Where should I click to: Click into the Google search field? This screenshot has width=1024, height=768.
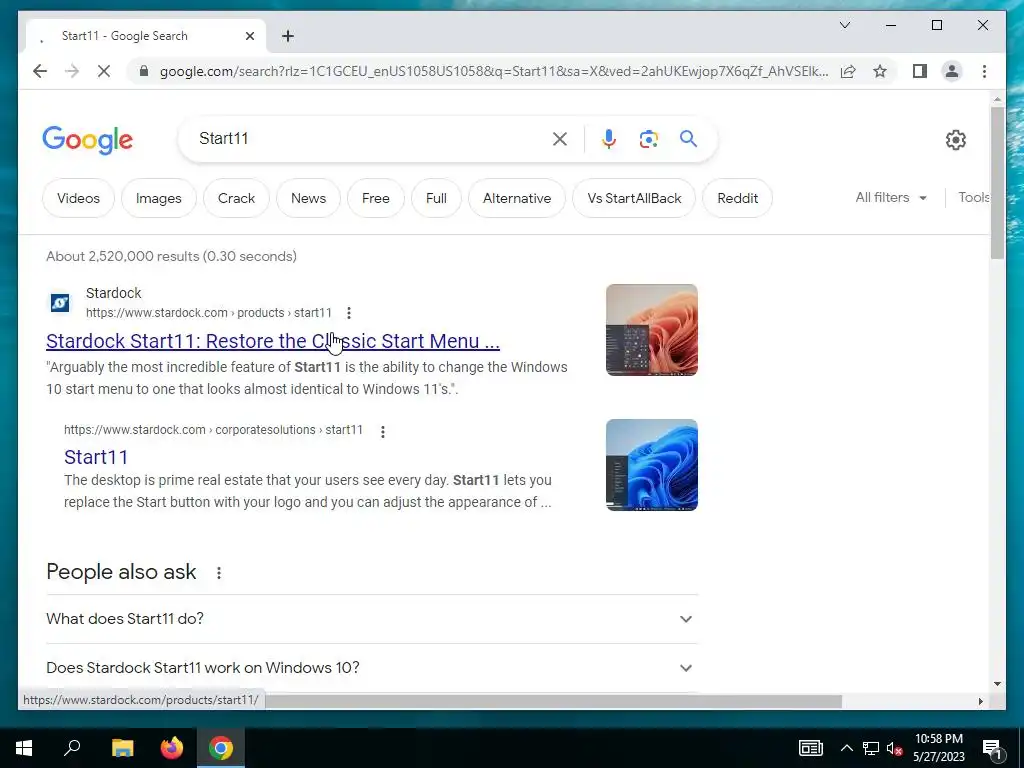click(372, 138)
